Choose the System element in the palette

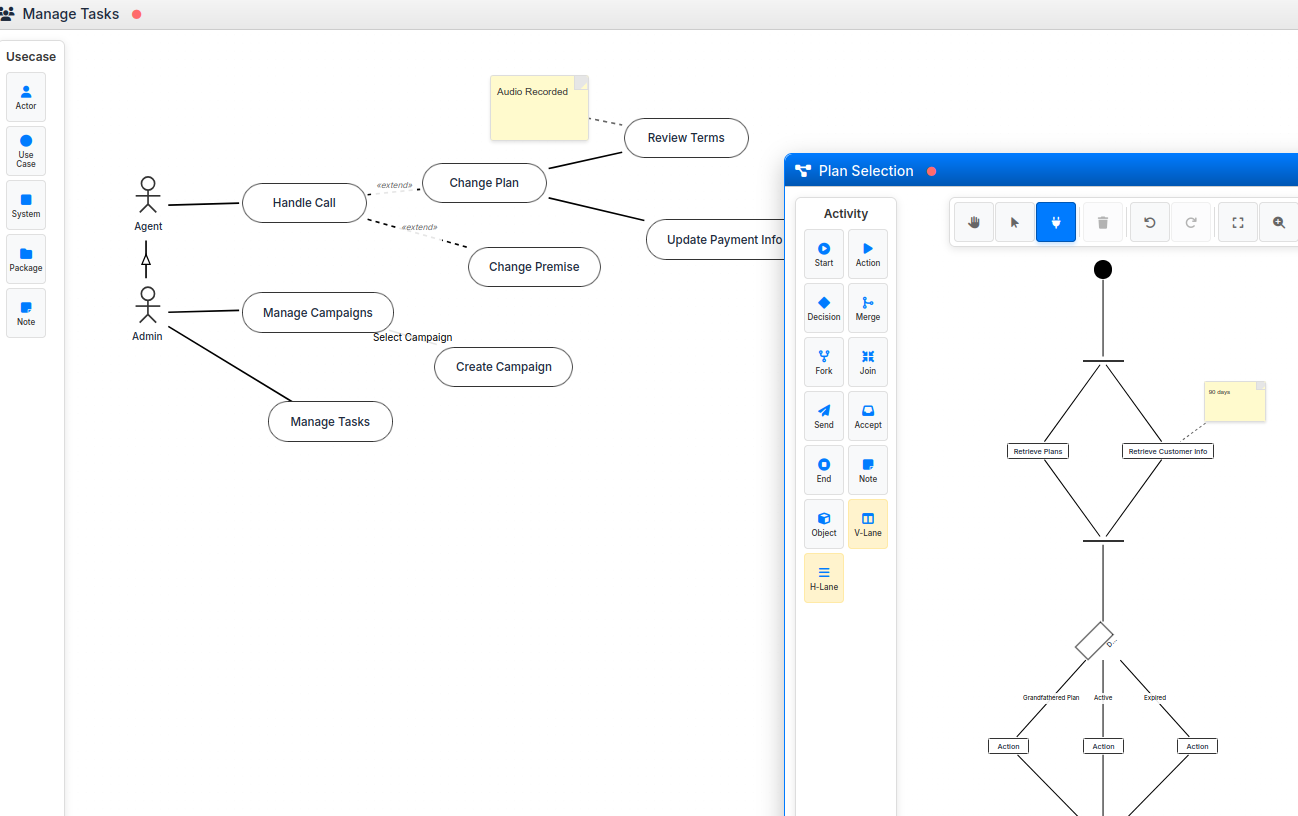coord(26,205)
